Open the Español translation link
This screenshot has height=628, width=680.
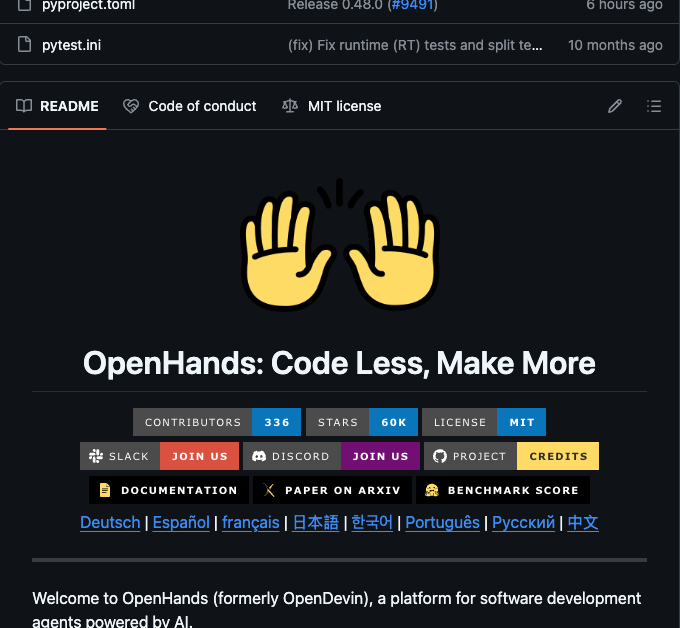click(181, 523)
